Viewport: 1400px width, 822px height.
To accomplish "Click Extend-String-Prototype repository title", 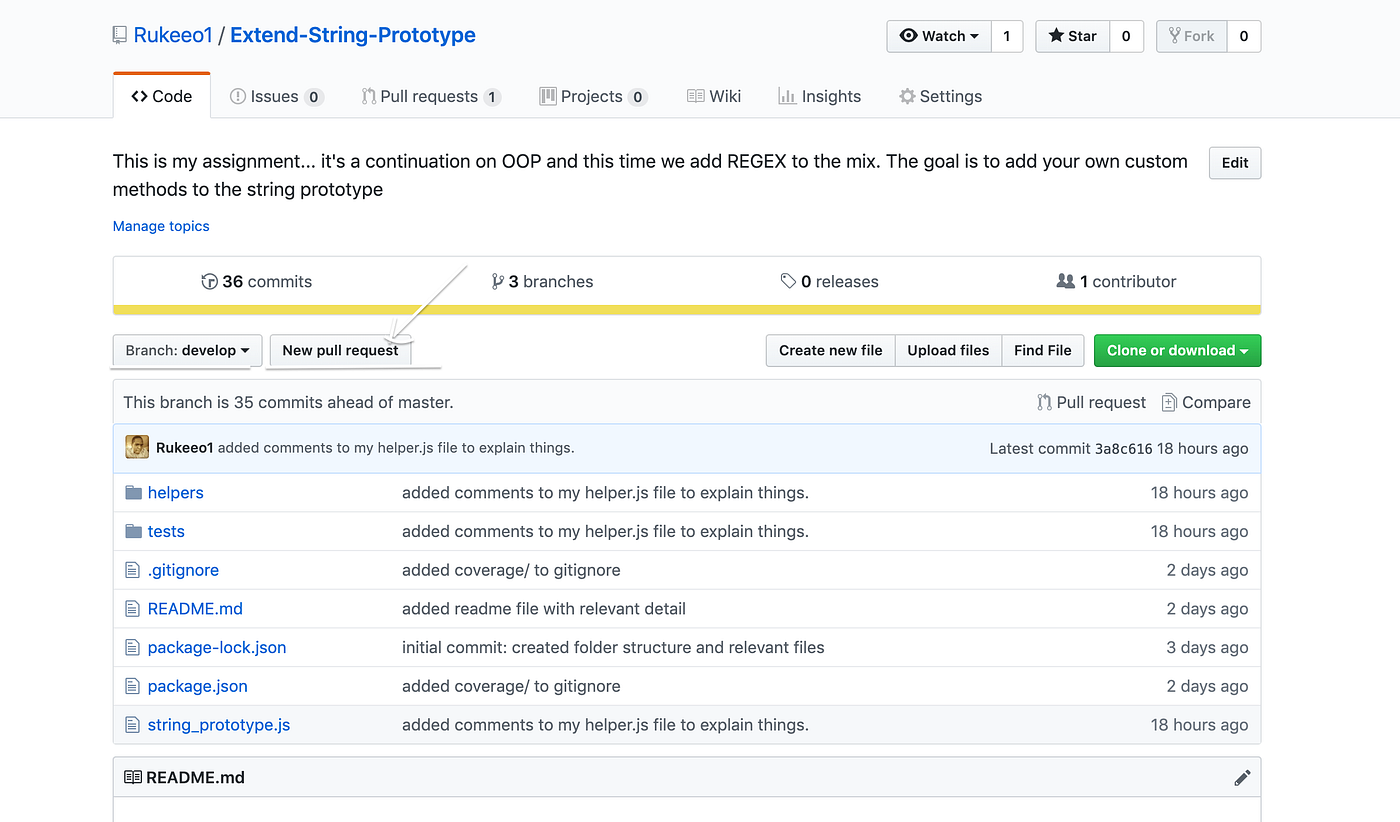I will [353, 36].
